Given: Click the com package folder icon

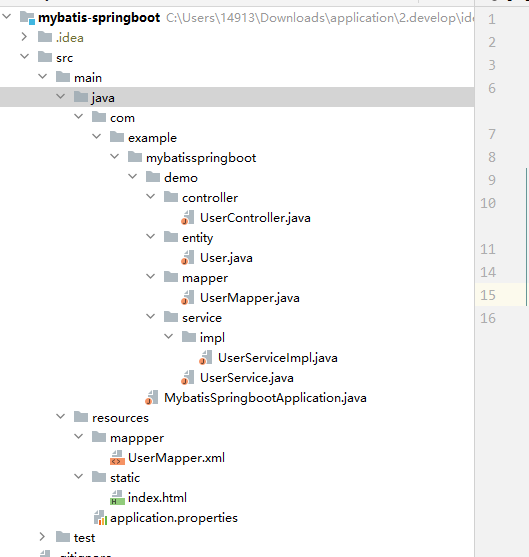Looking at the screenshot, I should [99, 117].
